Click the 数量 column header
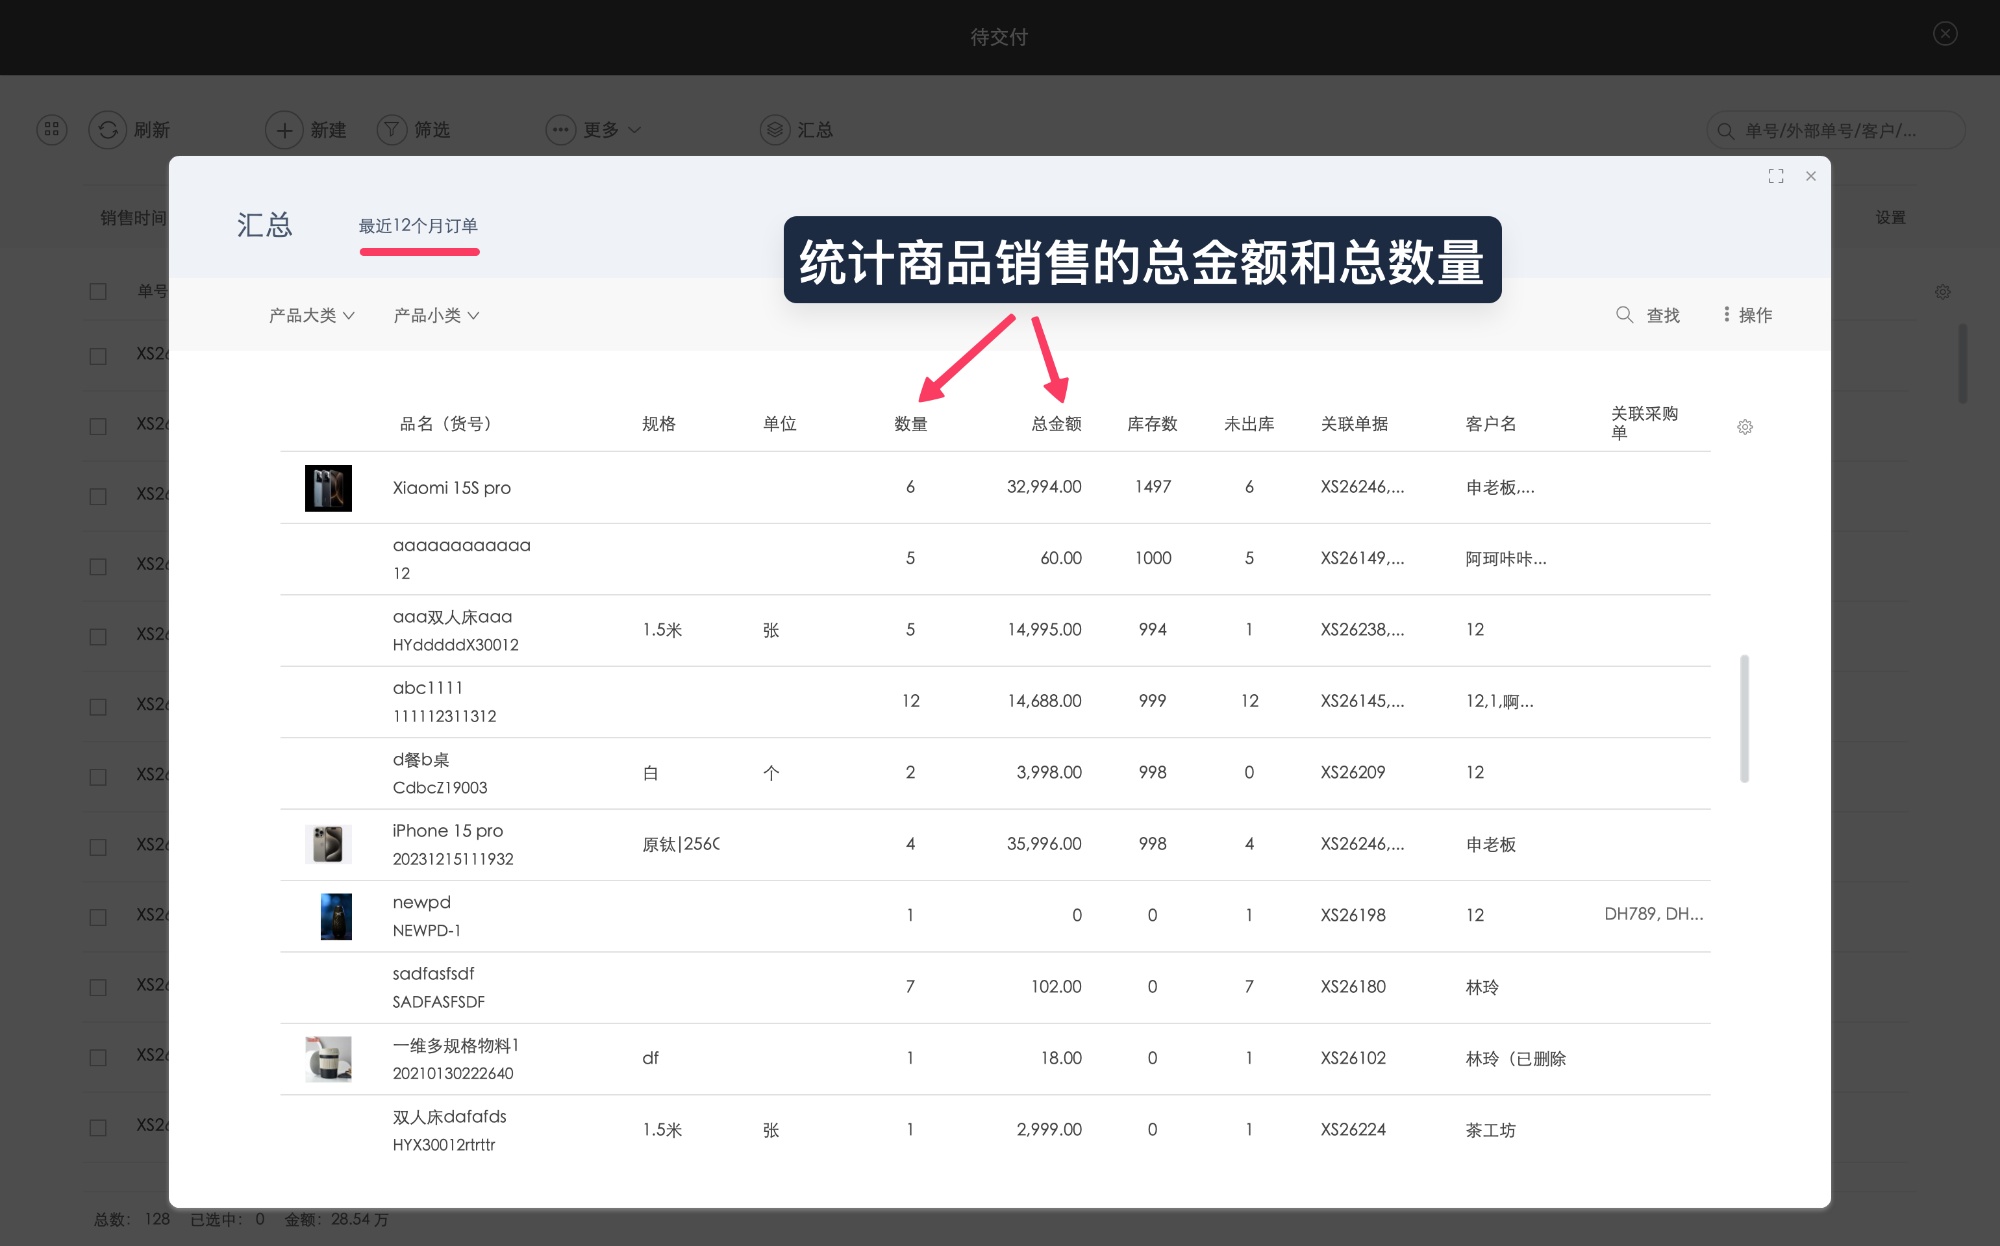 click(910, 424)
